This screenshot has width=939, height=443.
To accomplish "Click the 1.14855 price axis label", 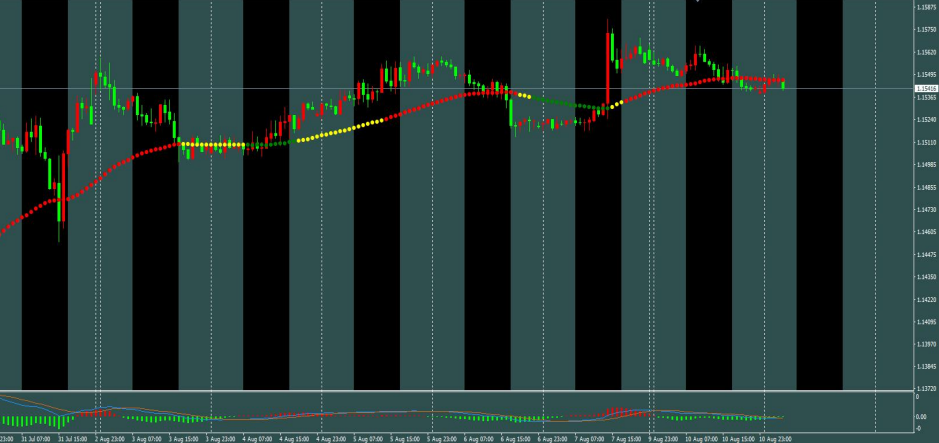I will 927,187.
